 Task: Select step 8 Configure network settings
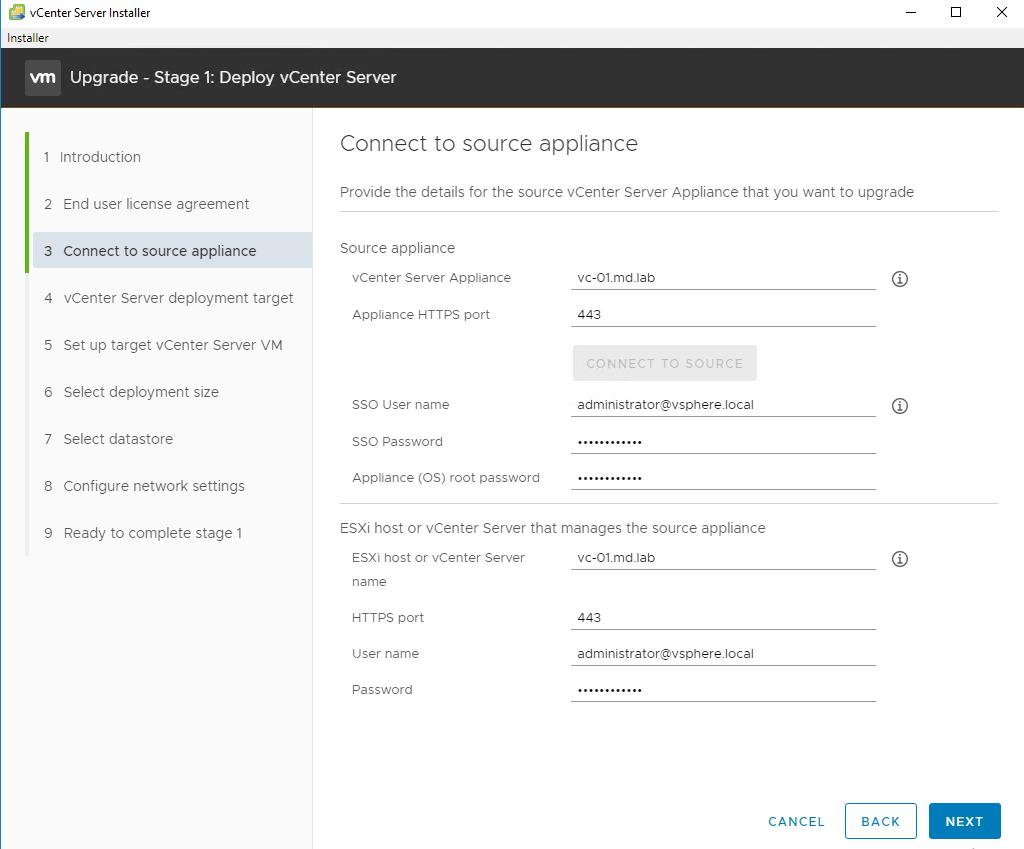(x=144, y=486)
